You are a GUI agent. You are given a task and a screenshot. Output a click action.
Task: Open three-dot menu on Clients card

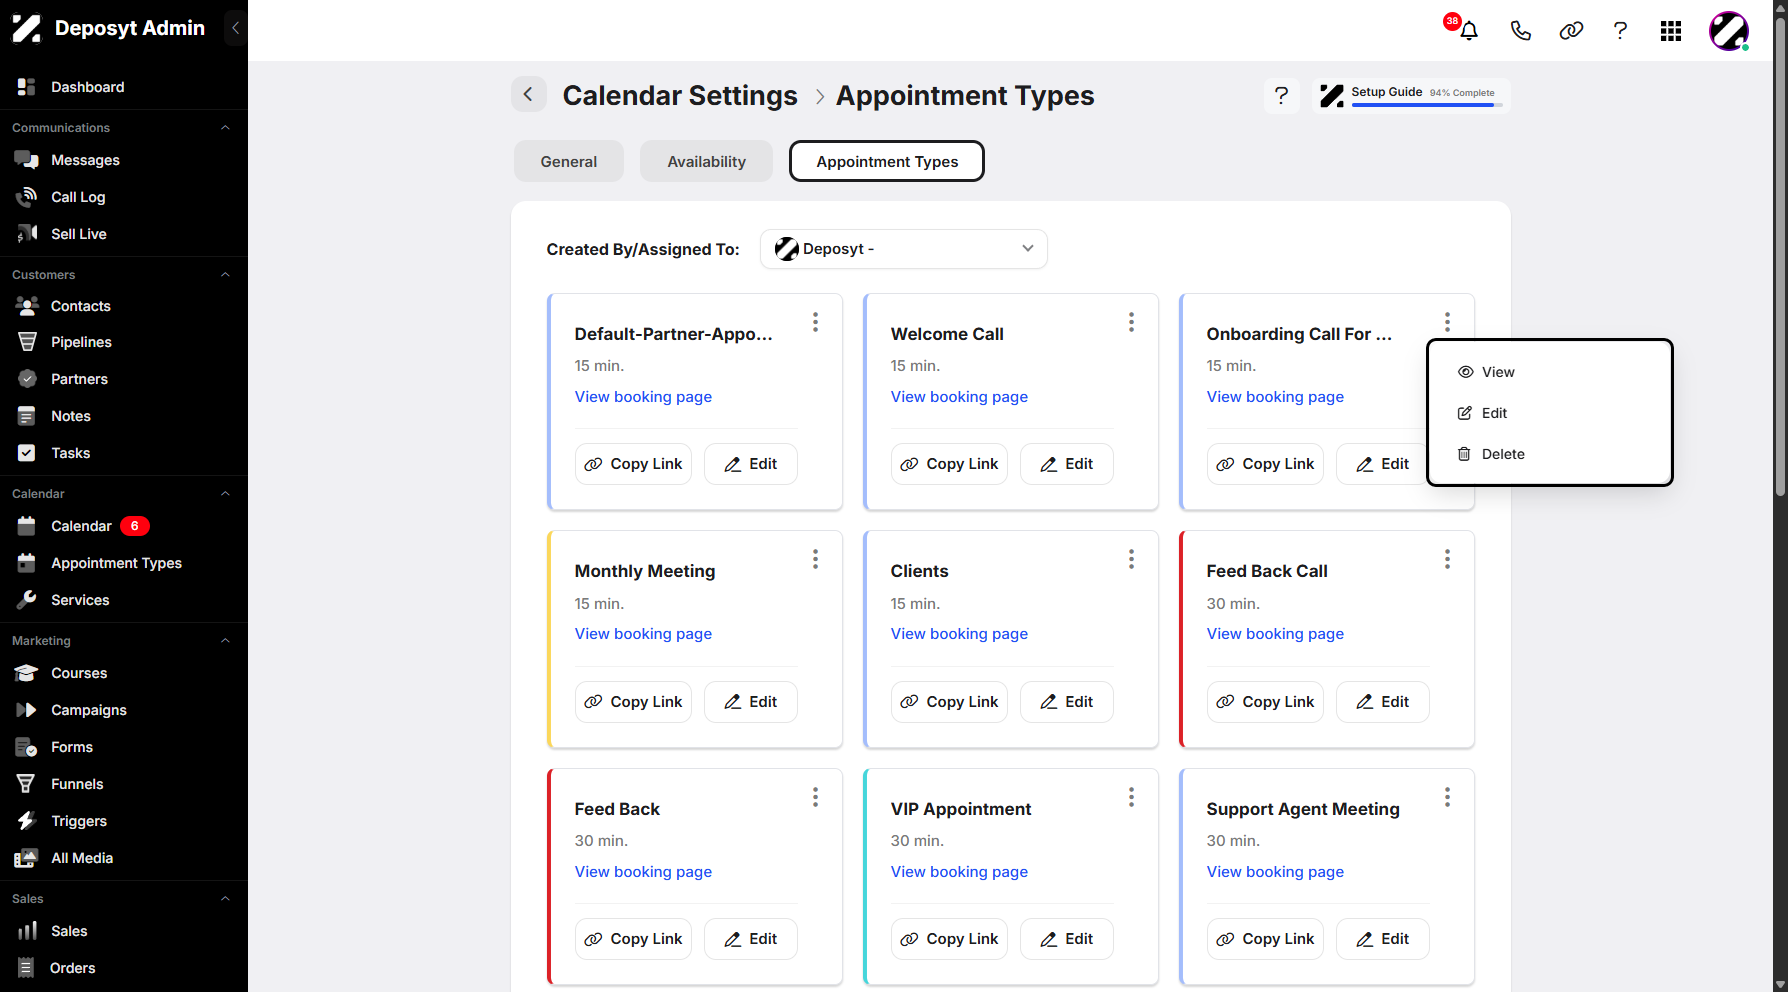1131,559
